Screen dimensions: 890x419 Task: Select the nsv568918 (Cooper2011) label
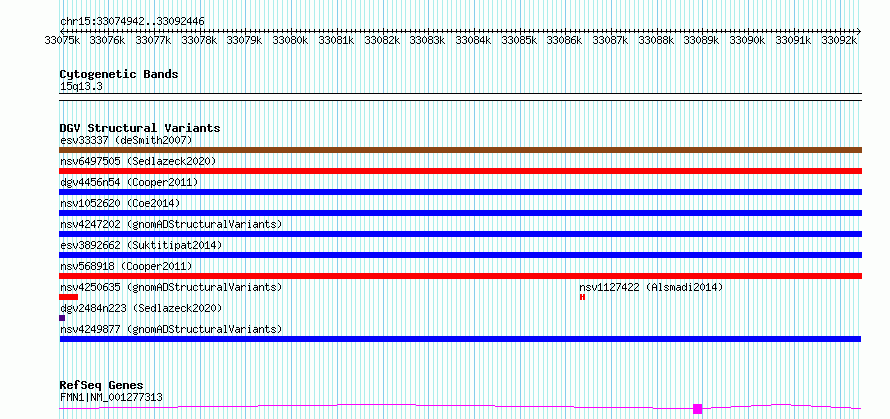pyautogui.click(x=127, y=266)
